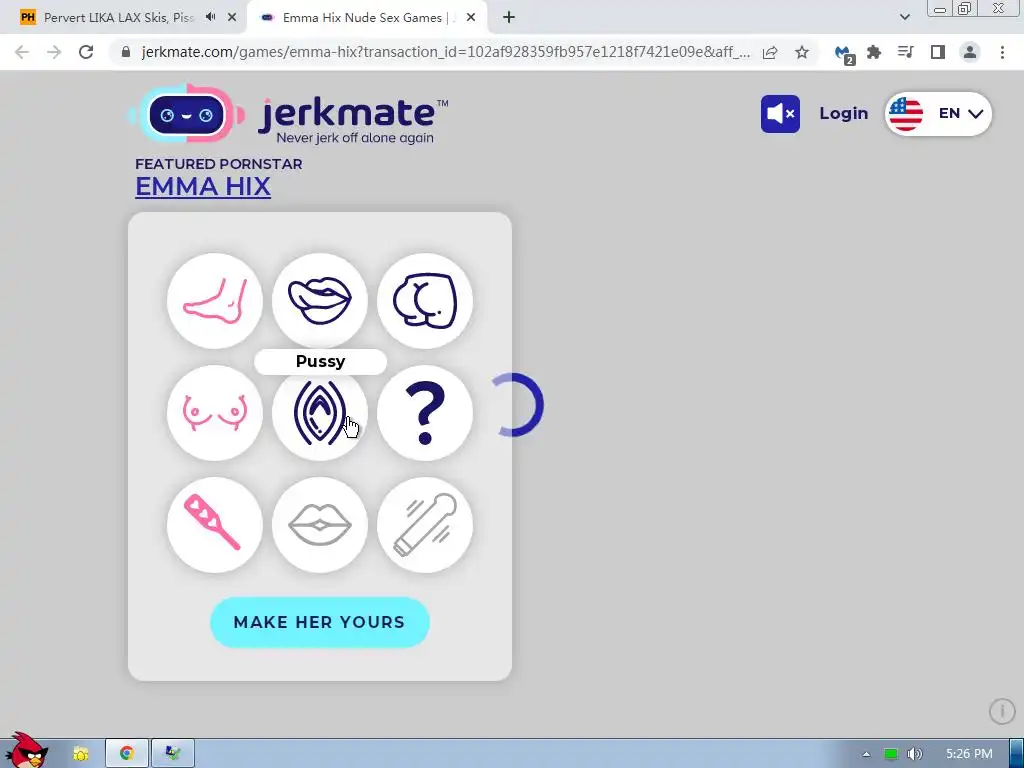This screenshot has height=768, width=1024.
Task: Click the Login link
Action: (x=844, y=114)
